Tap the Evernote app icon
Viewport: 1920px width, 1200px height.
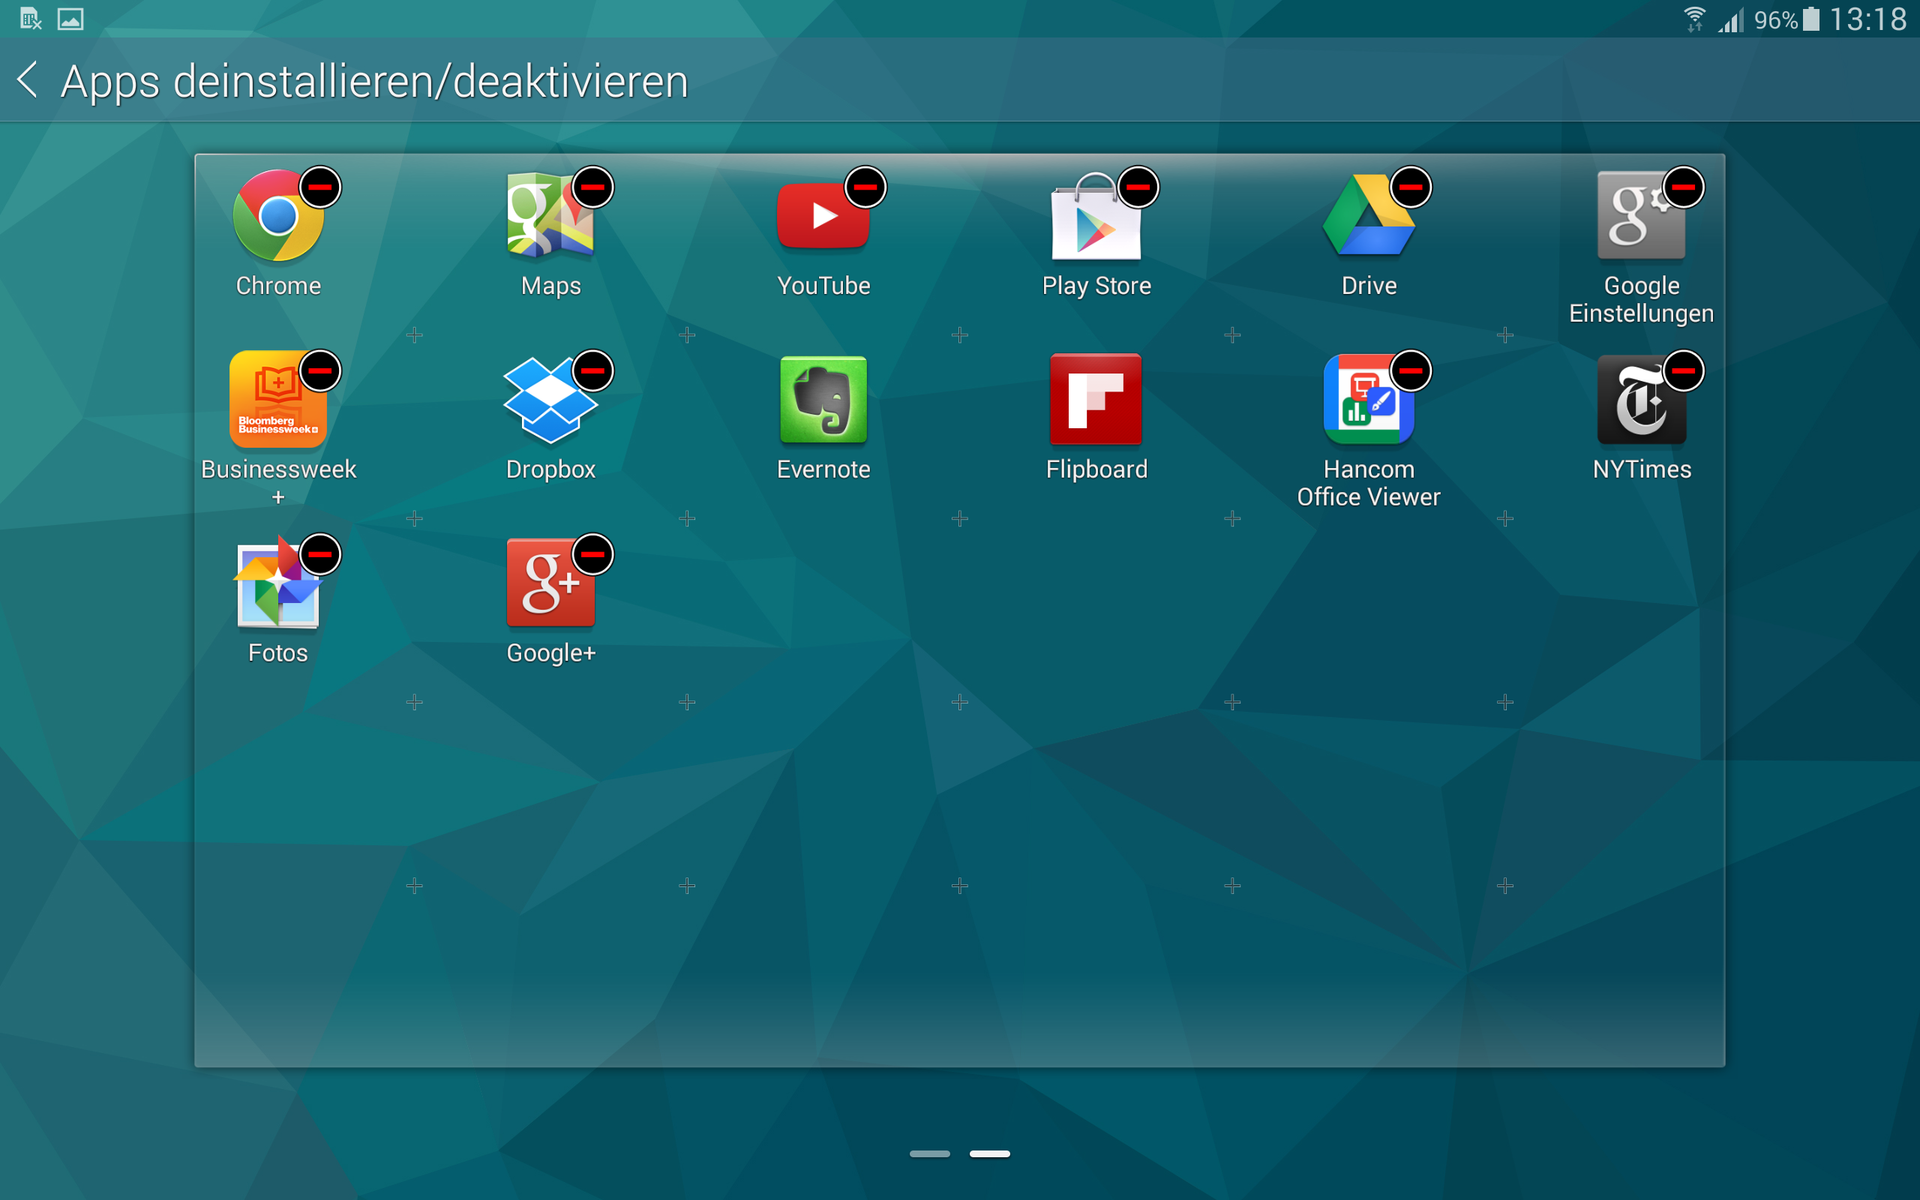823,399
